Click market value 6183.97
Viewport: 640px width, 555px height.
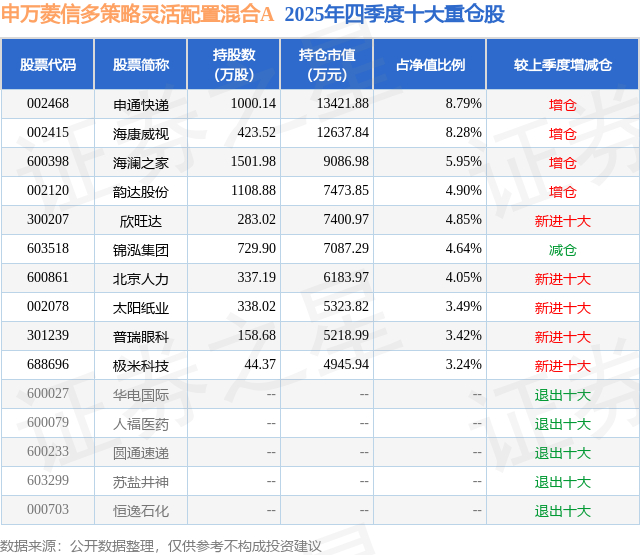[x=346, y=278]
